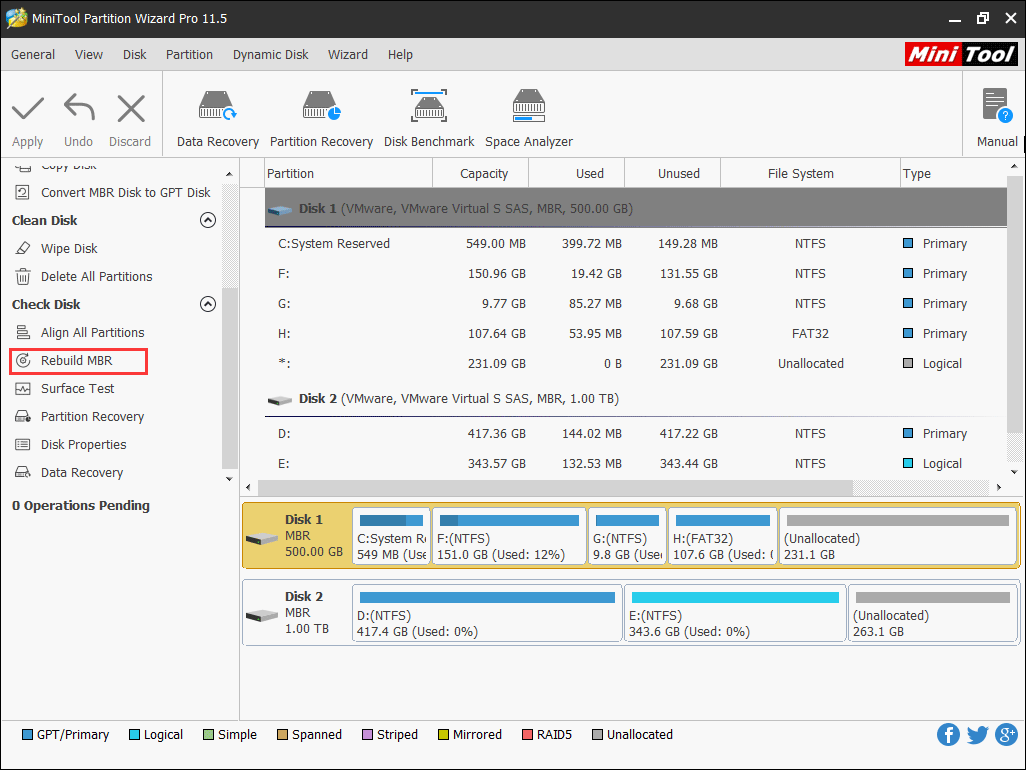
Task: Open the Dynamic Disk menu
Action: point(270,55)
